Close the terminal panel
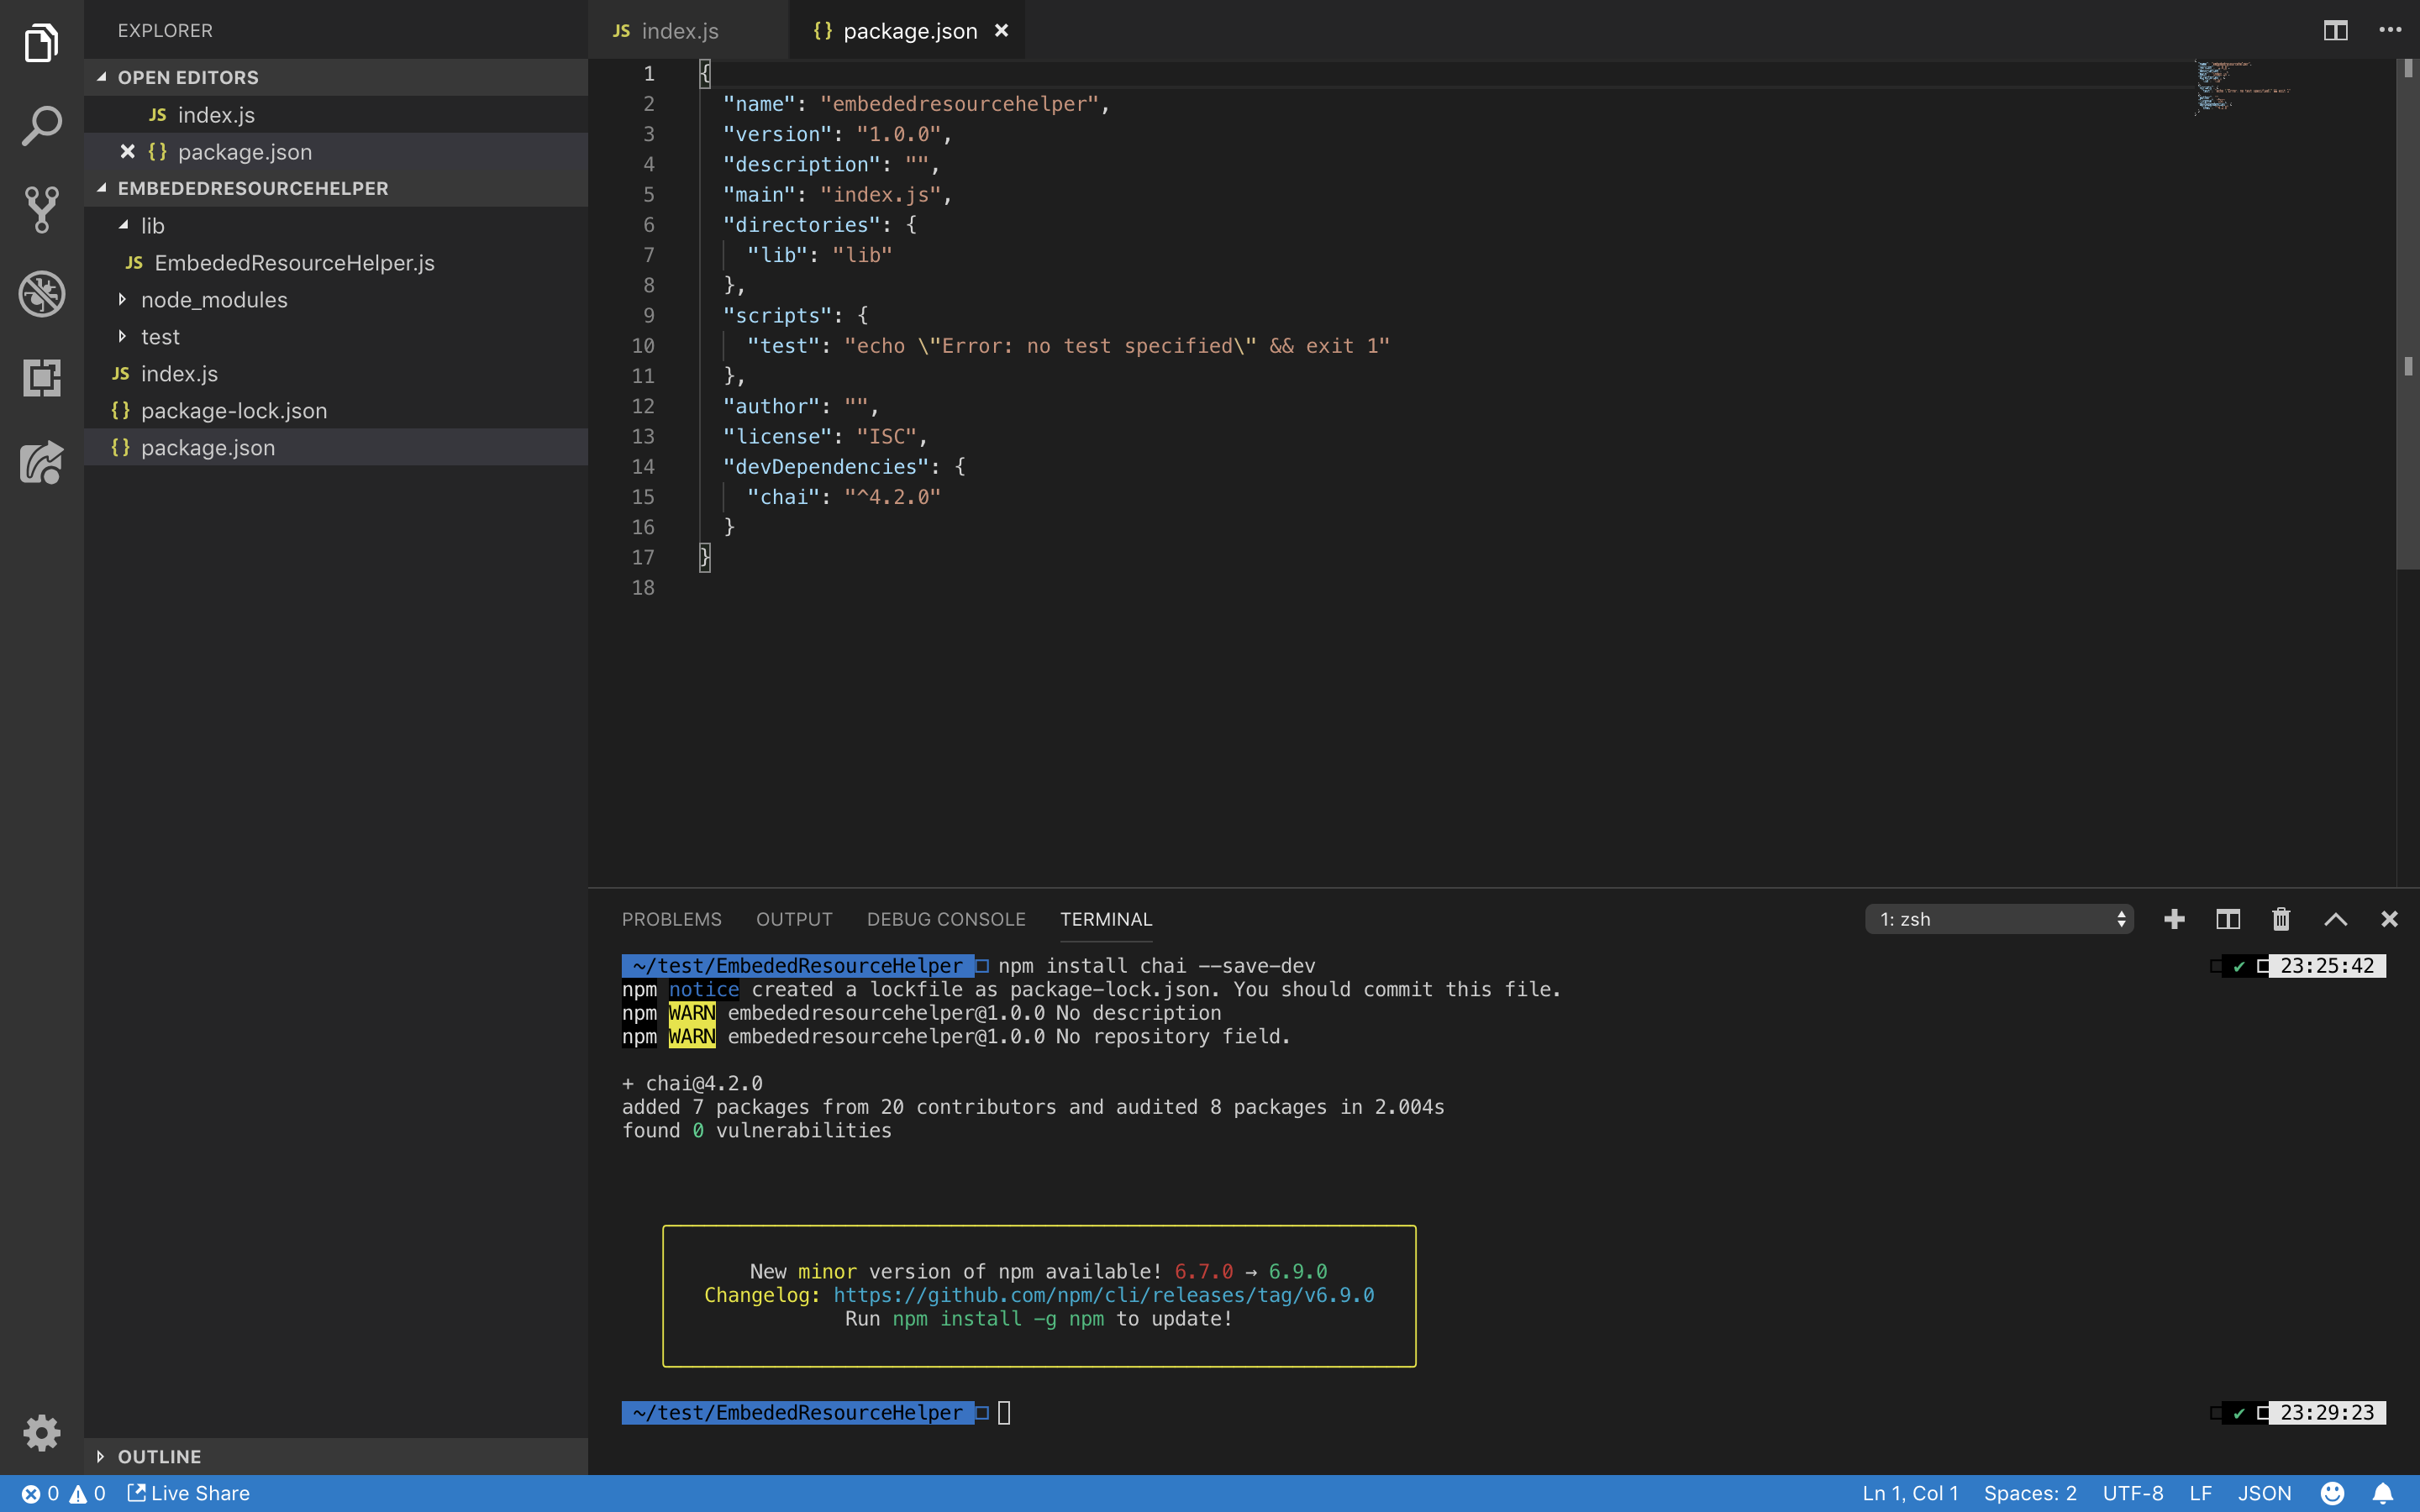The height and width of the screenshot is (1512, 2420). pyautogui.click(x=2389, y=919)
